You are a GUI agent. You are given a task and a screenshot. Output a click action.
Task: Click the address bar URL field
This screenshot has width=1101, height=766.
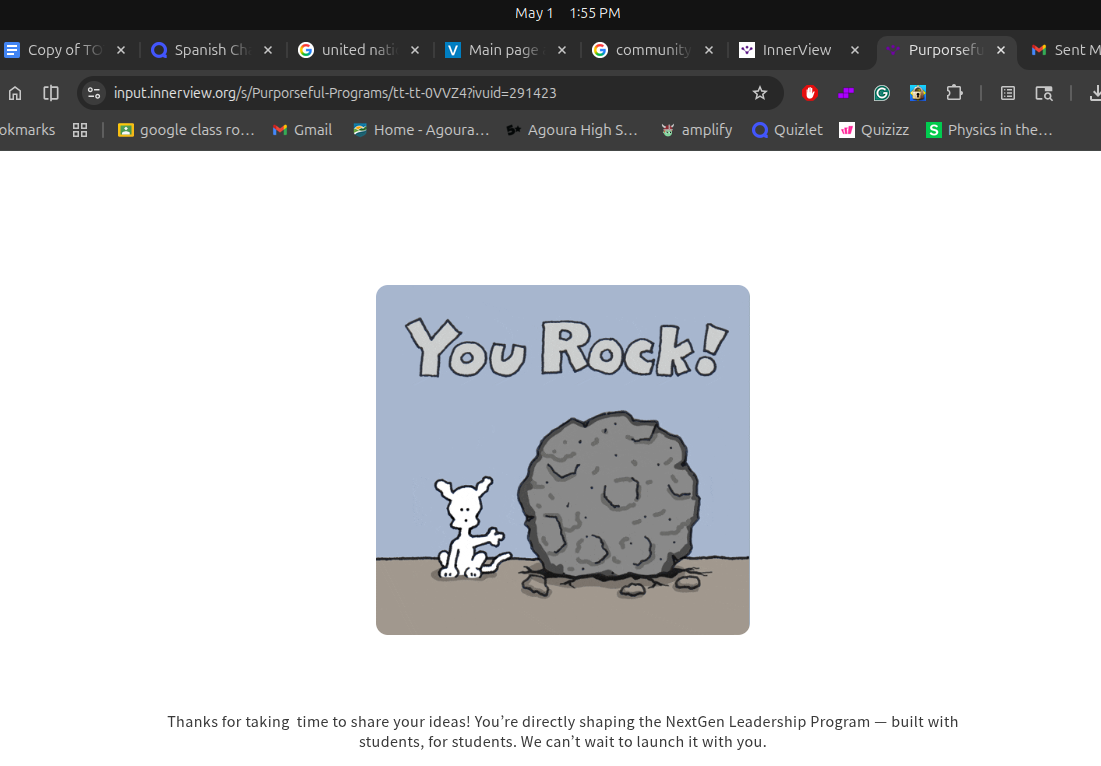coord(430,93)
